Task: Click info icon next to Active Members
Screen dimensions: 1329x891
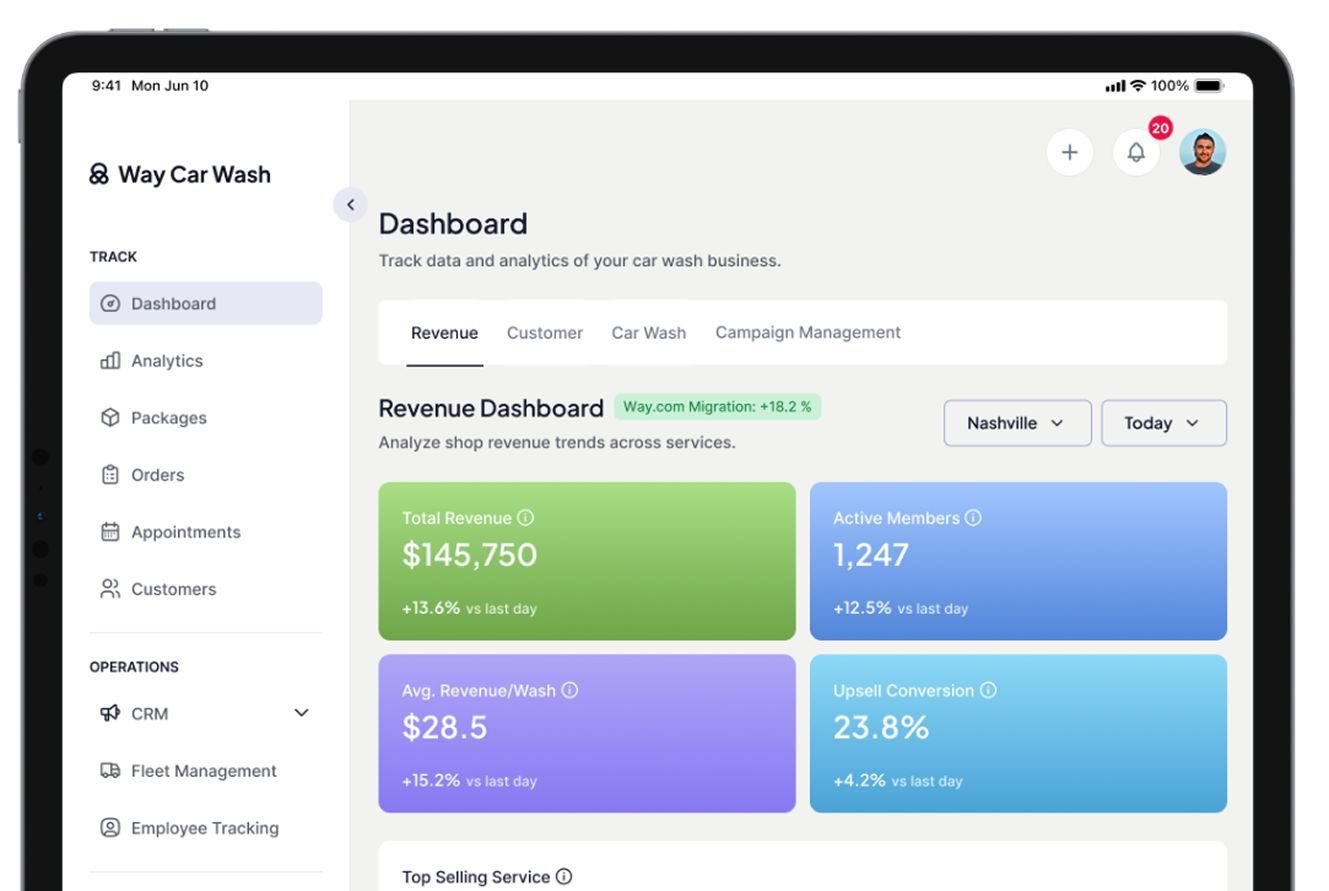Action: click(973, 518)
